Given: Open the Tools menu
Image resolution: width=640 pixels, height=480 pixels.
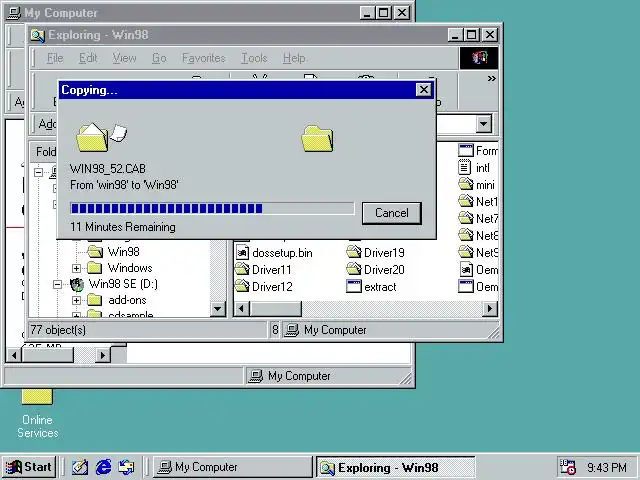Looking at the screenshot, I should [x=254, y=58].
